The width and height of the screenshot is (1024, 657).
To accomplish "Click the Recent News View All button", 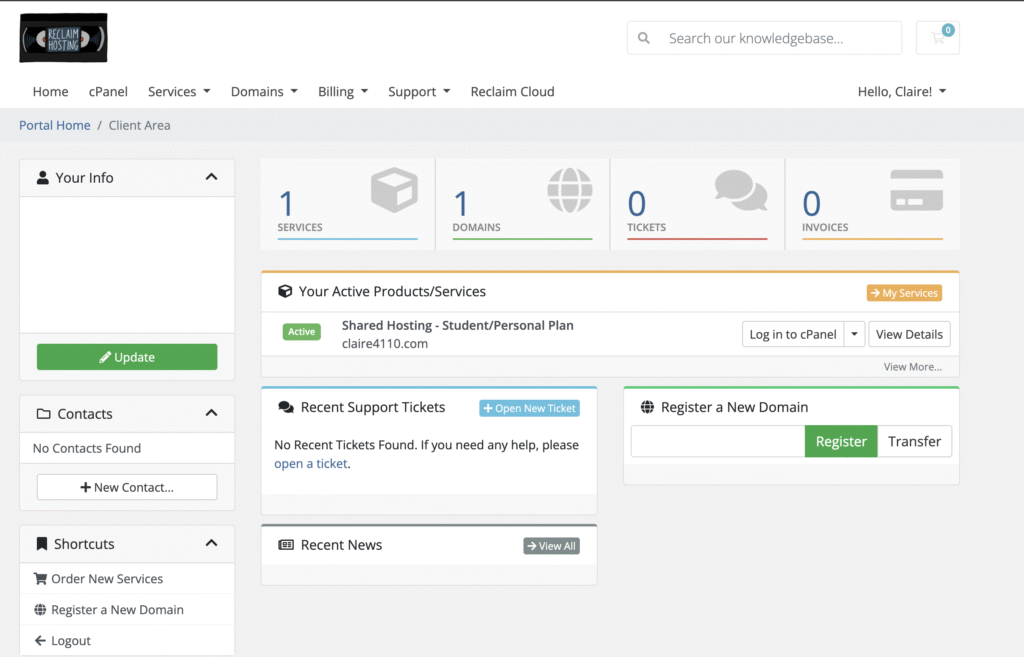I will [x=551, y=546].
